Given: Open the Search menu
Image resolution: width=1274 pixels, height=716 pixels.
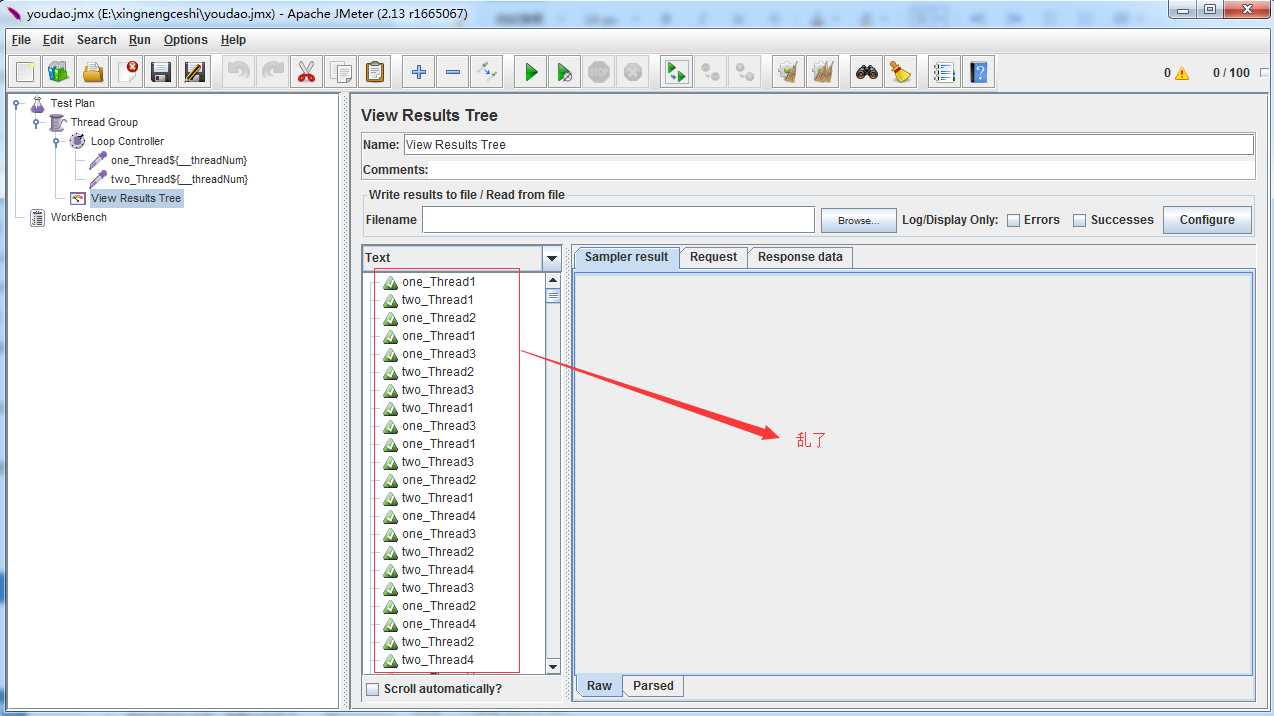Looking at the screenshot, I should tap(97, 40).
